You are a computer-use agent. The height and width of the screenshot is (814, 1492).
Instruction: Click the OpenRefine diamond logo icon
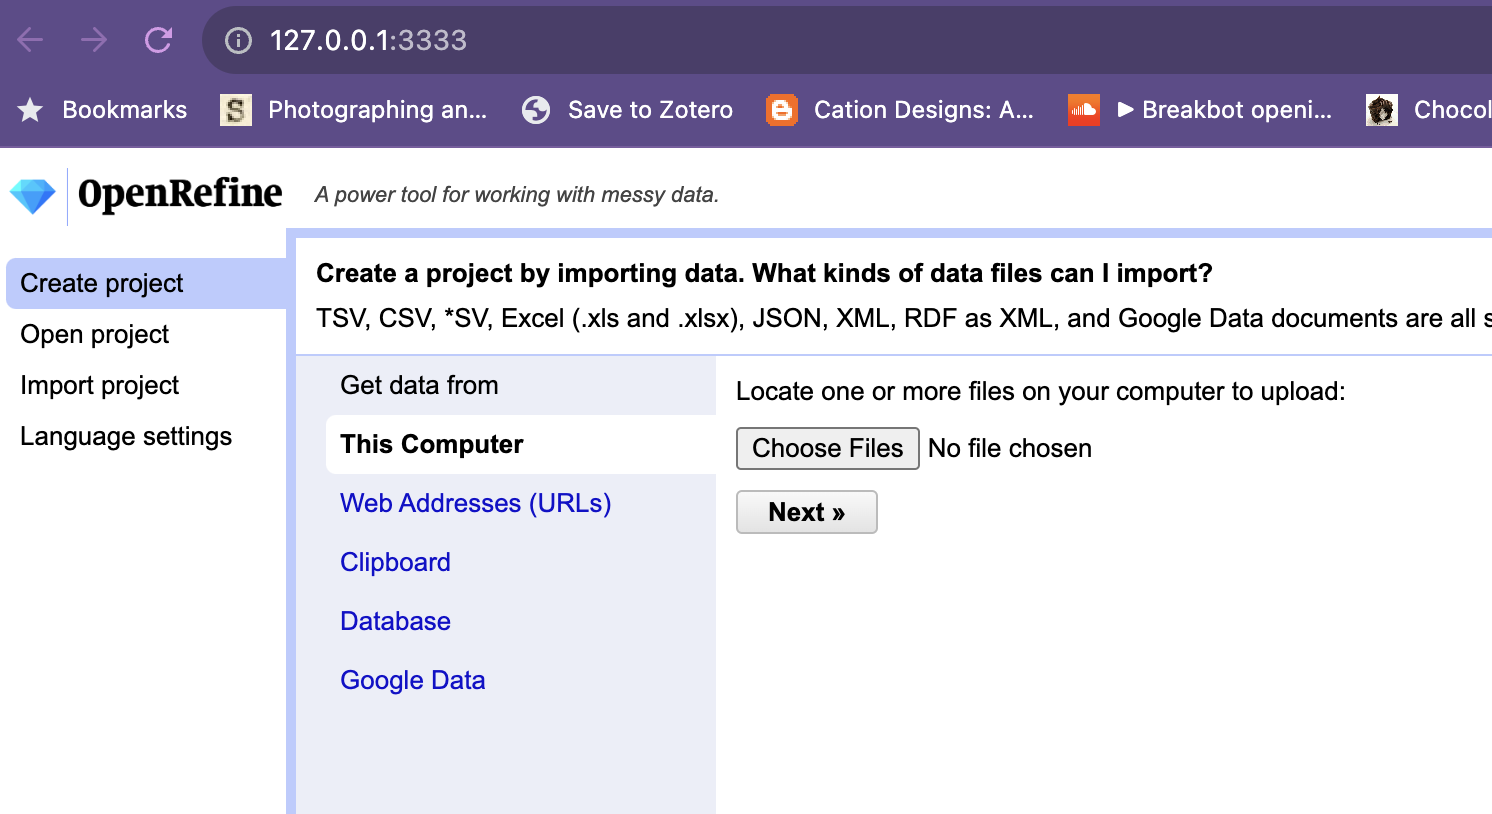point(33,196)
